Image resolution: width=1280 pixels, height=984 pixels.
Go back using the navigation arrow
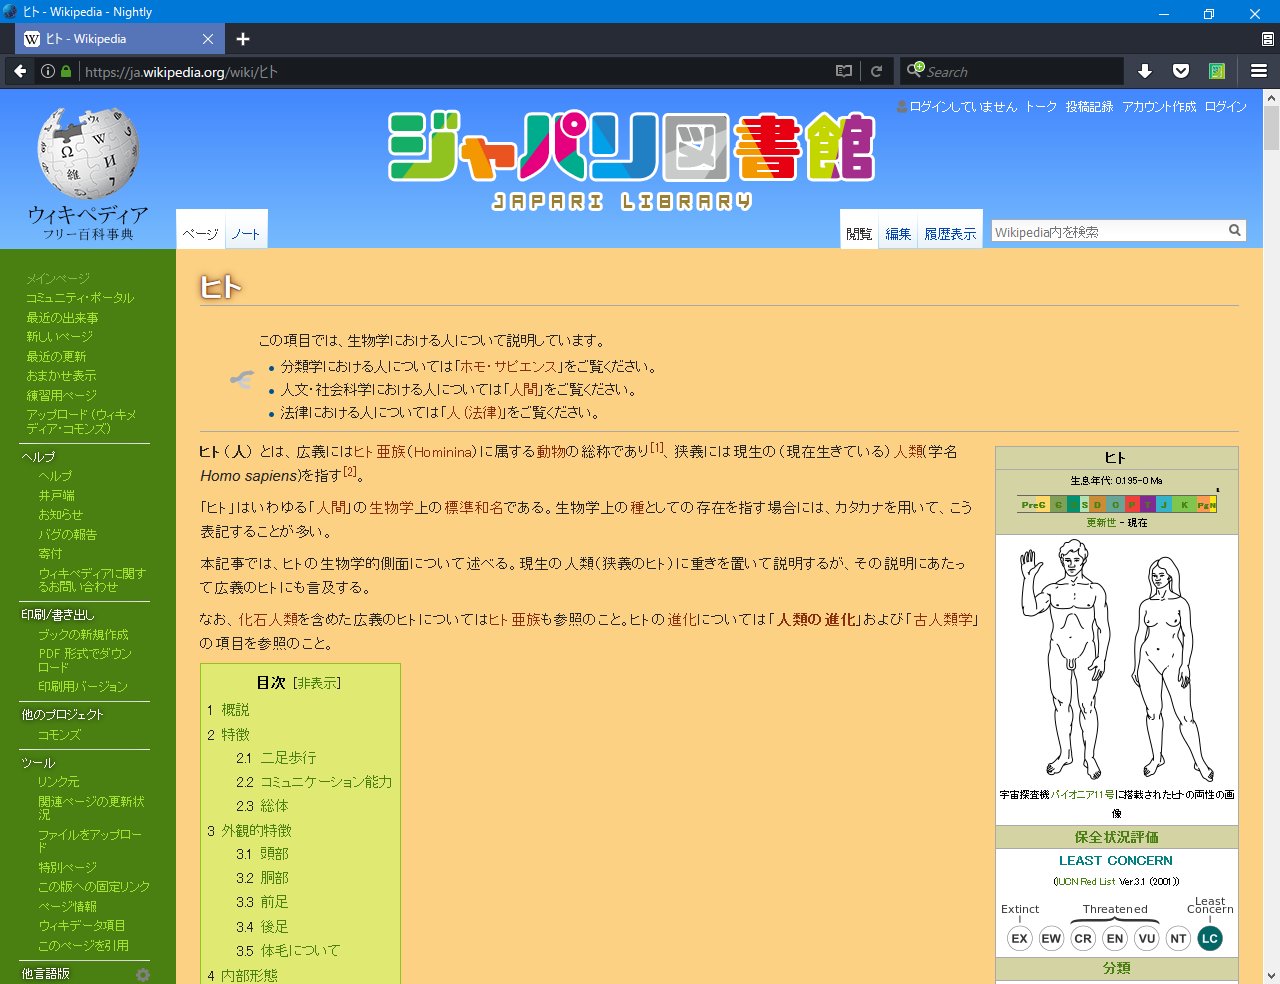[x=20, y=71]
